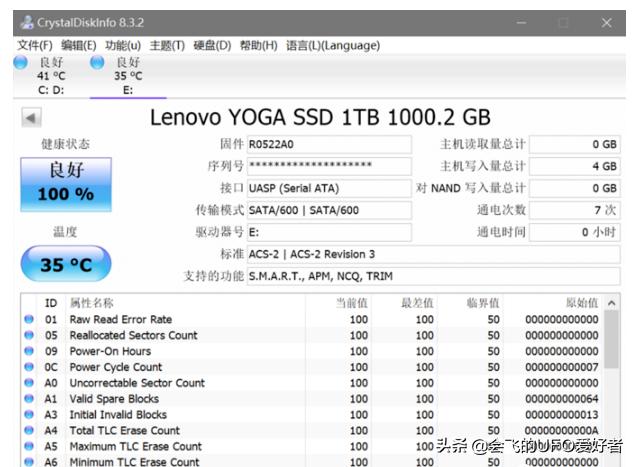Click the 35 °C temperature button

[x=66, y=264]
